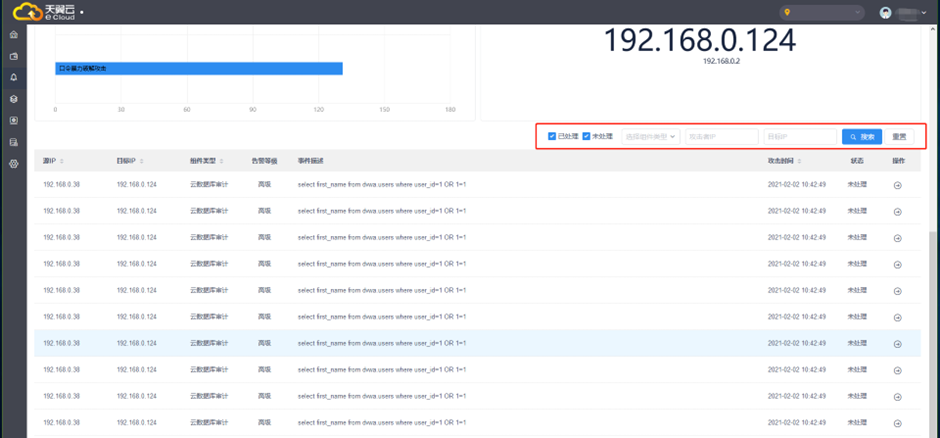Click the 重置 reset button
Viewport: 940px width, 438px height.
pos(899,136)
